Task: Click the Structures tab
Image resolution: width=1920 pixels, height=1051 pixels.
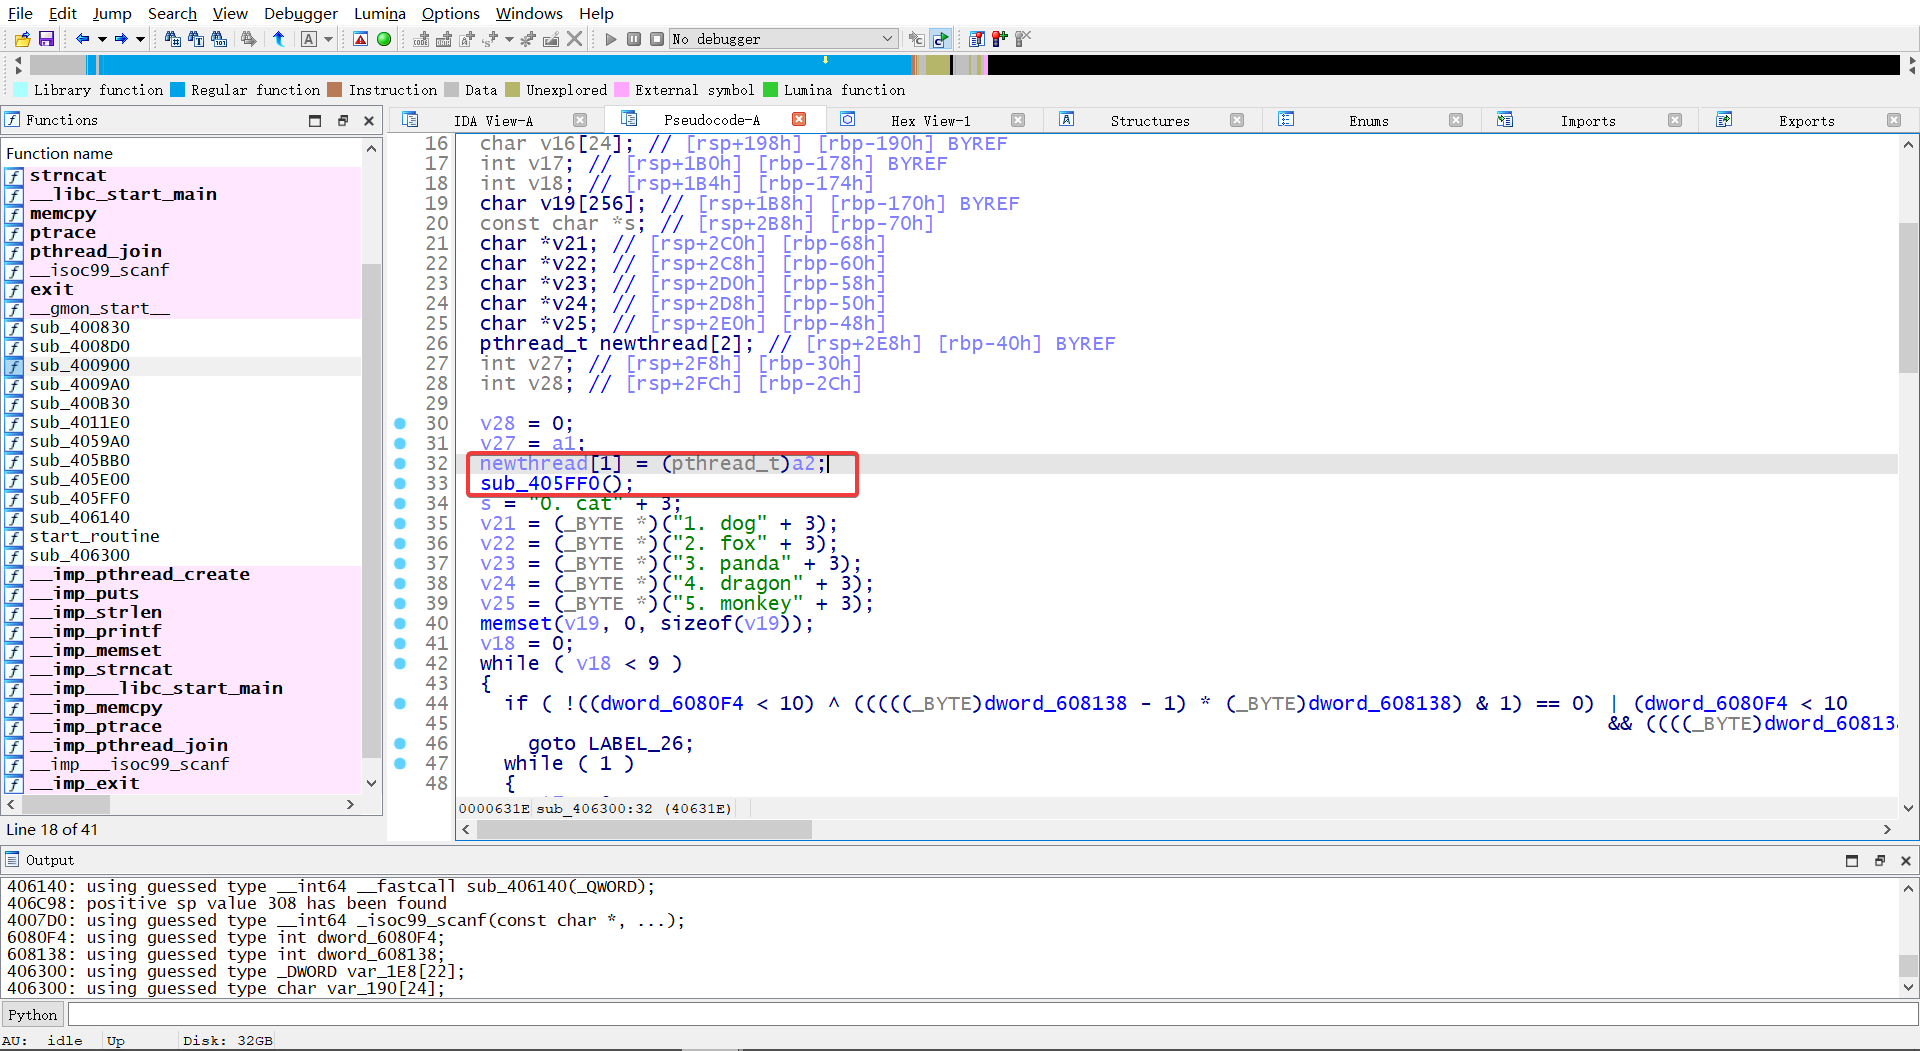Action: (x=1149, y=119)
